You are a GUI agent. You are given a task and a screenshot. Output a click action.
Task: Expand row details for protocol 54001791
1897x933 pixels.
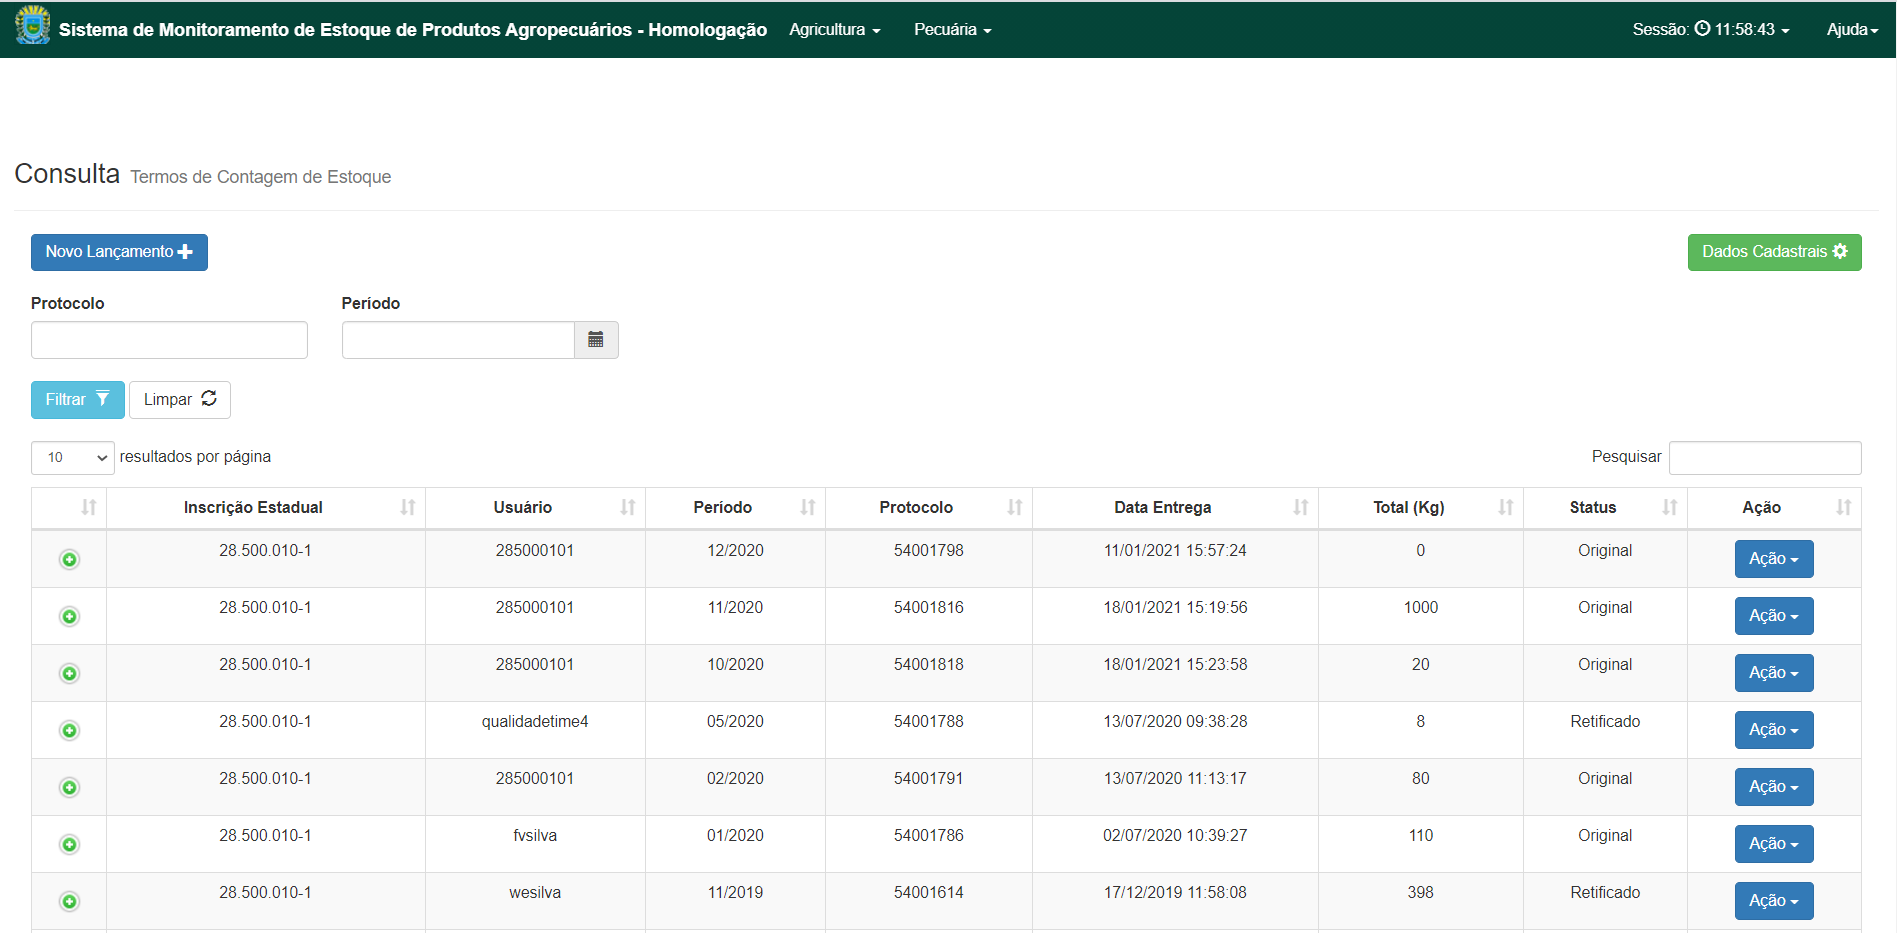click(x=69, y=787)
